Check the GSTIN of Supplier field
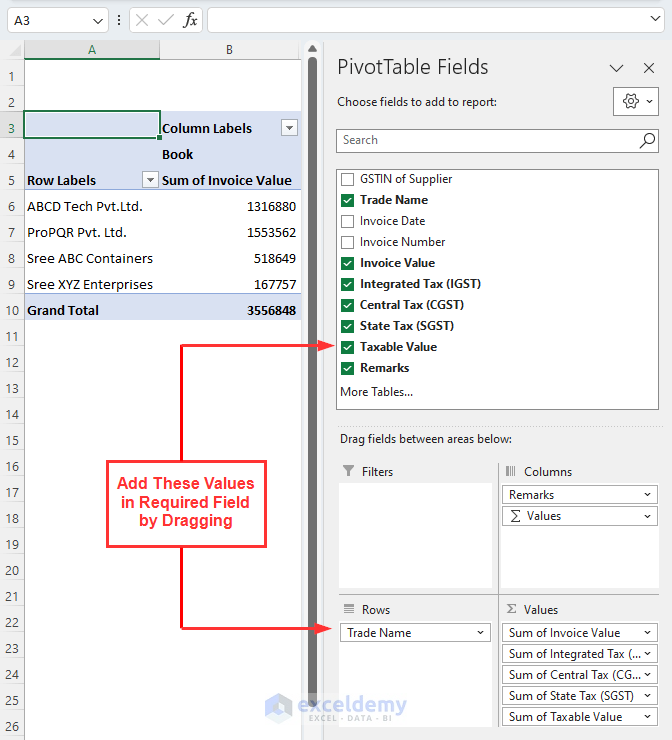672x740 pixels. click(x=347, y=179)
